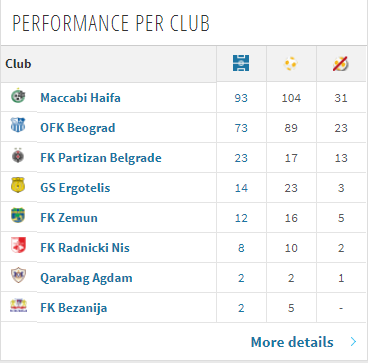Viewport: 368px width, 363px height.
Task: Open the Maccabi Haifa club link
Action: point(80,98)
